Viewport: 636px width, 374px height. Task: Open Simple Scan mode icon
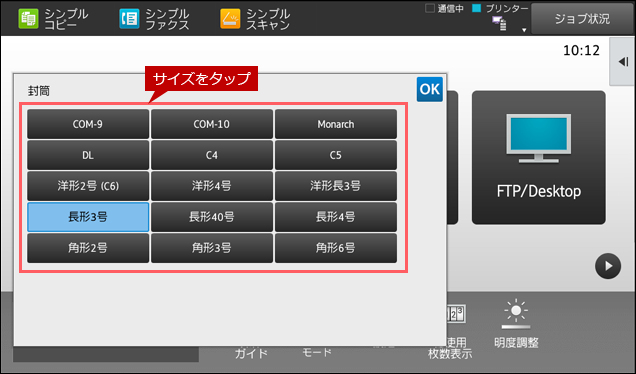(230, 19)
